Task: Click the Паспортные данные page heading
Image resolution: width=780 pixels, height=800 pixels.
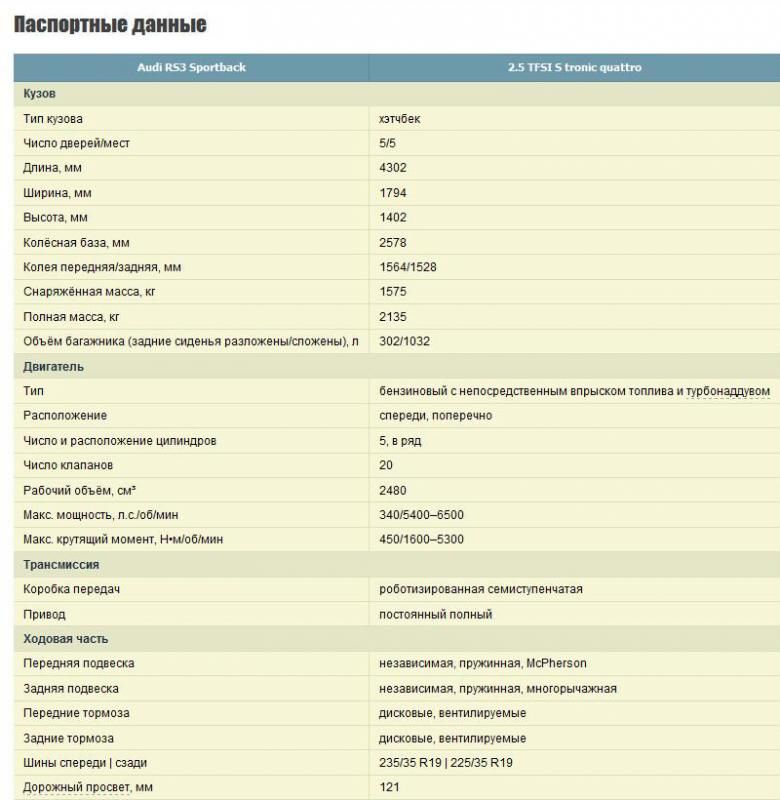Action: 110,24
